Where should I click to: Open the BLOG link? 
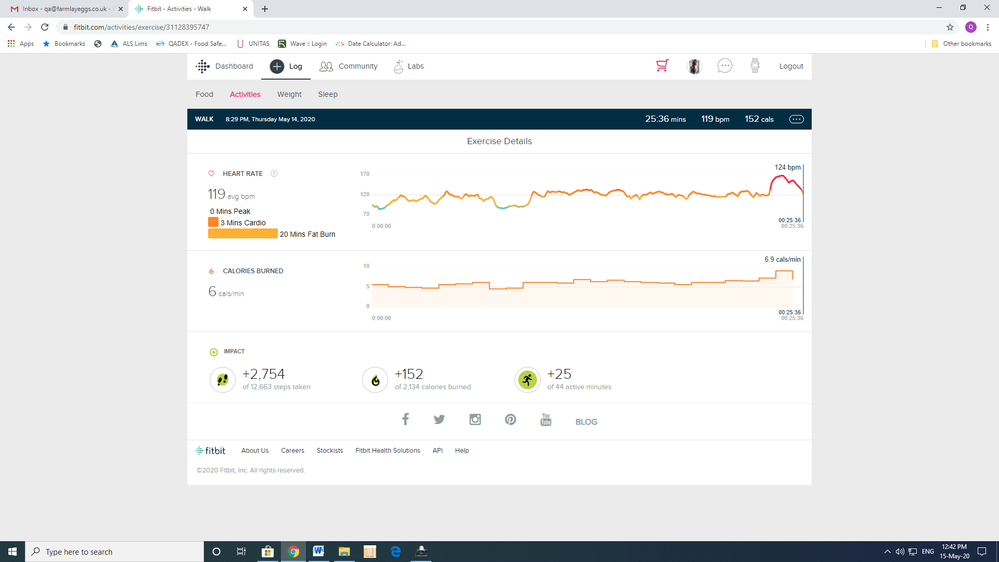586,422
